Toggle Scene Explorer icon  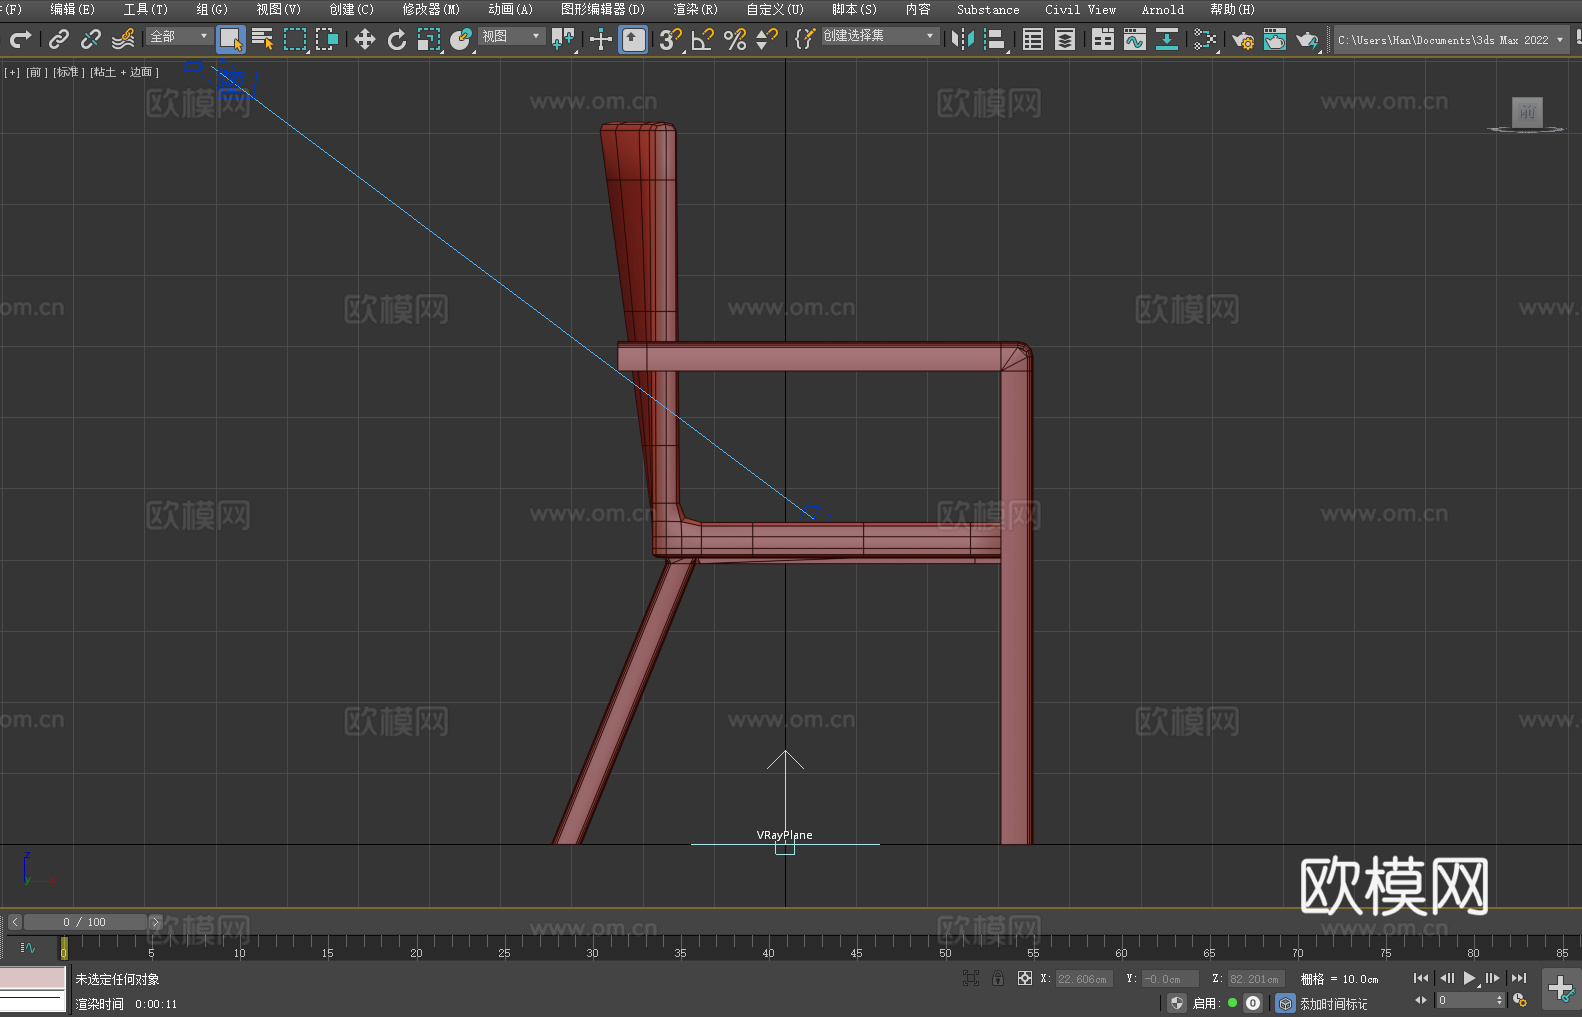point(1033,39)
